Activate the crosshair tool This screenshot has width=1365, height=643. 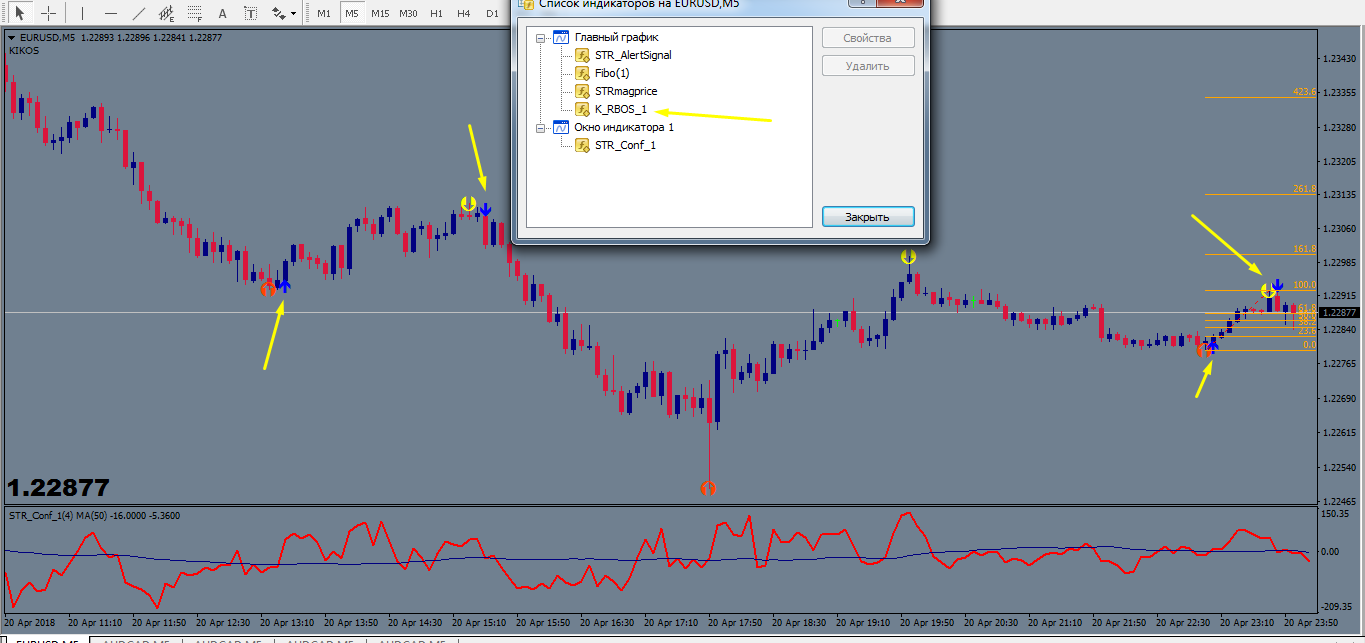[x=48, y=14]
